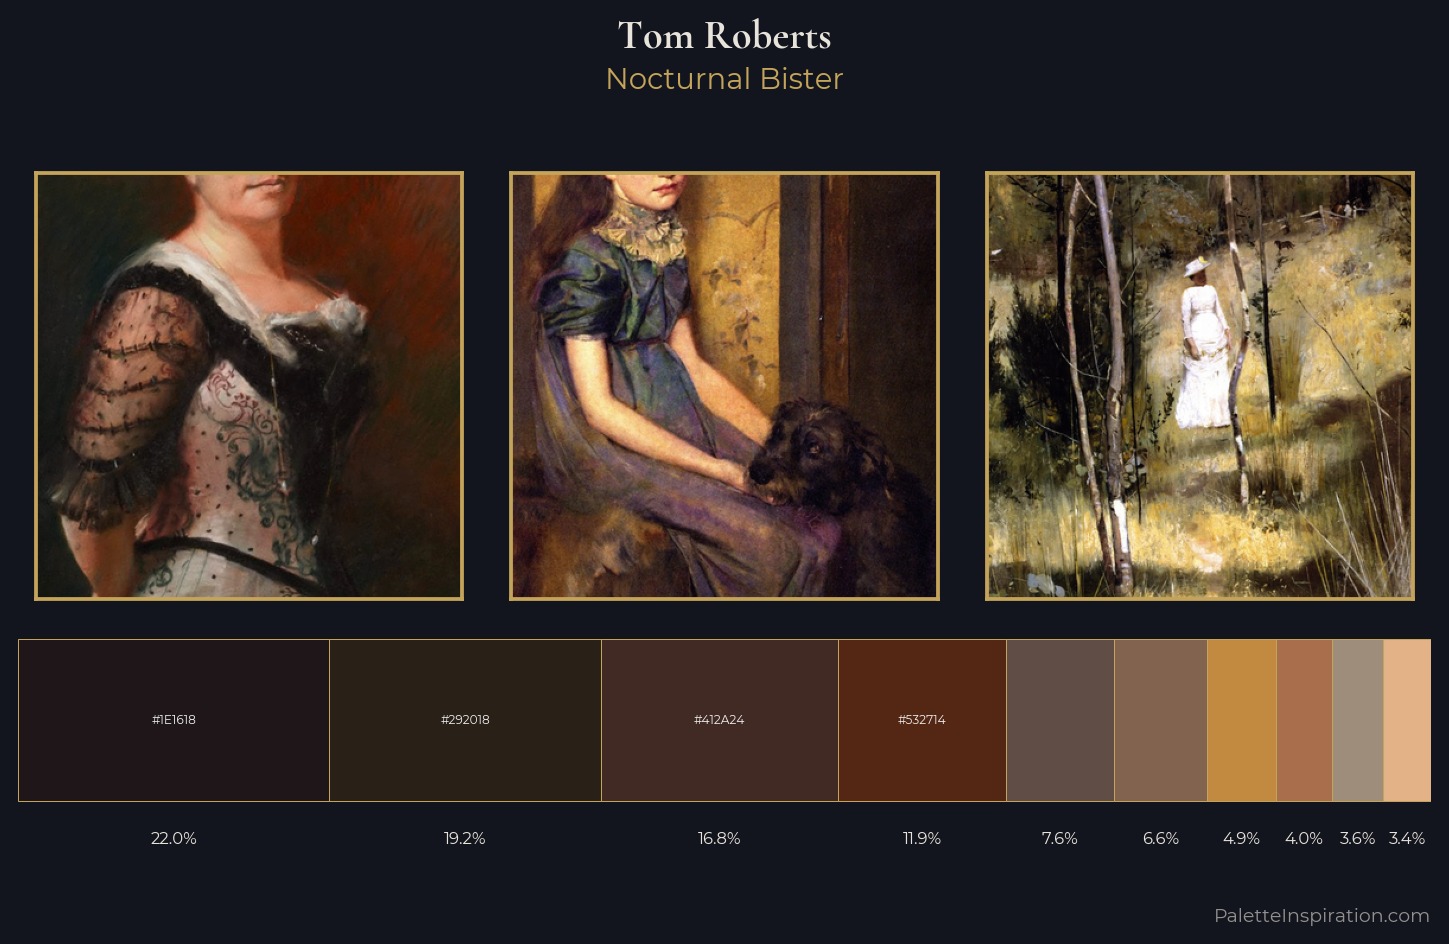Screen dimensions: 1449x944
Task: Click the 3.6% percentage label
Action: click(x=1358, y=838)
